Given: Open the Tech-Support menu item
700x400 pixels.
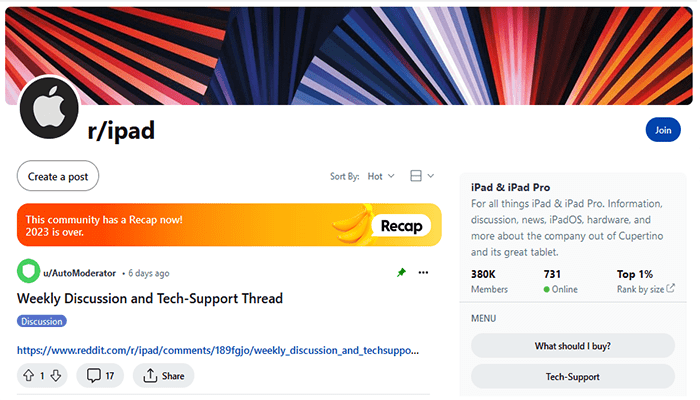Looking at the screenshot, I should pos(572,376).
